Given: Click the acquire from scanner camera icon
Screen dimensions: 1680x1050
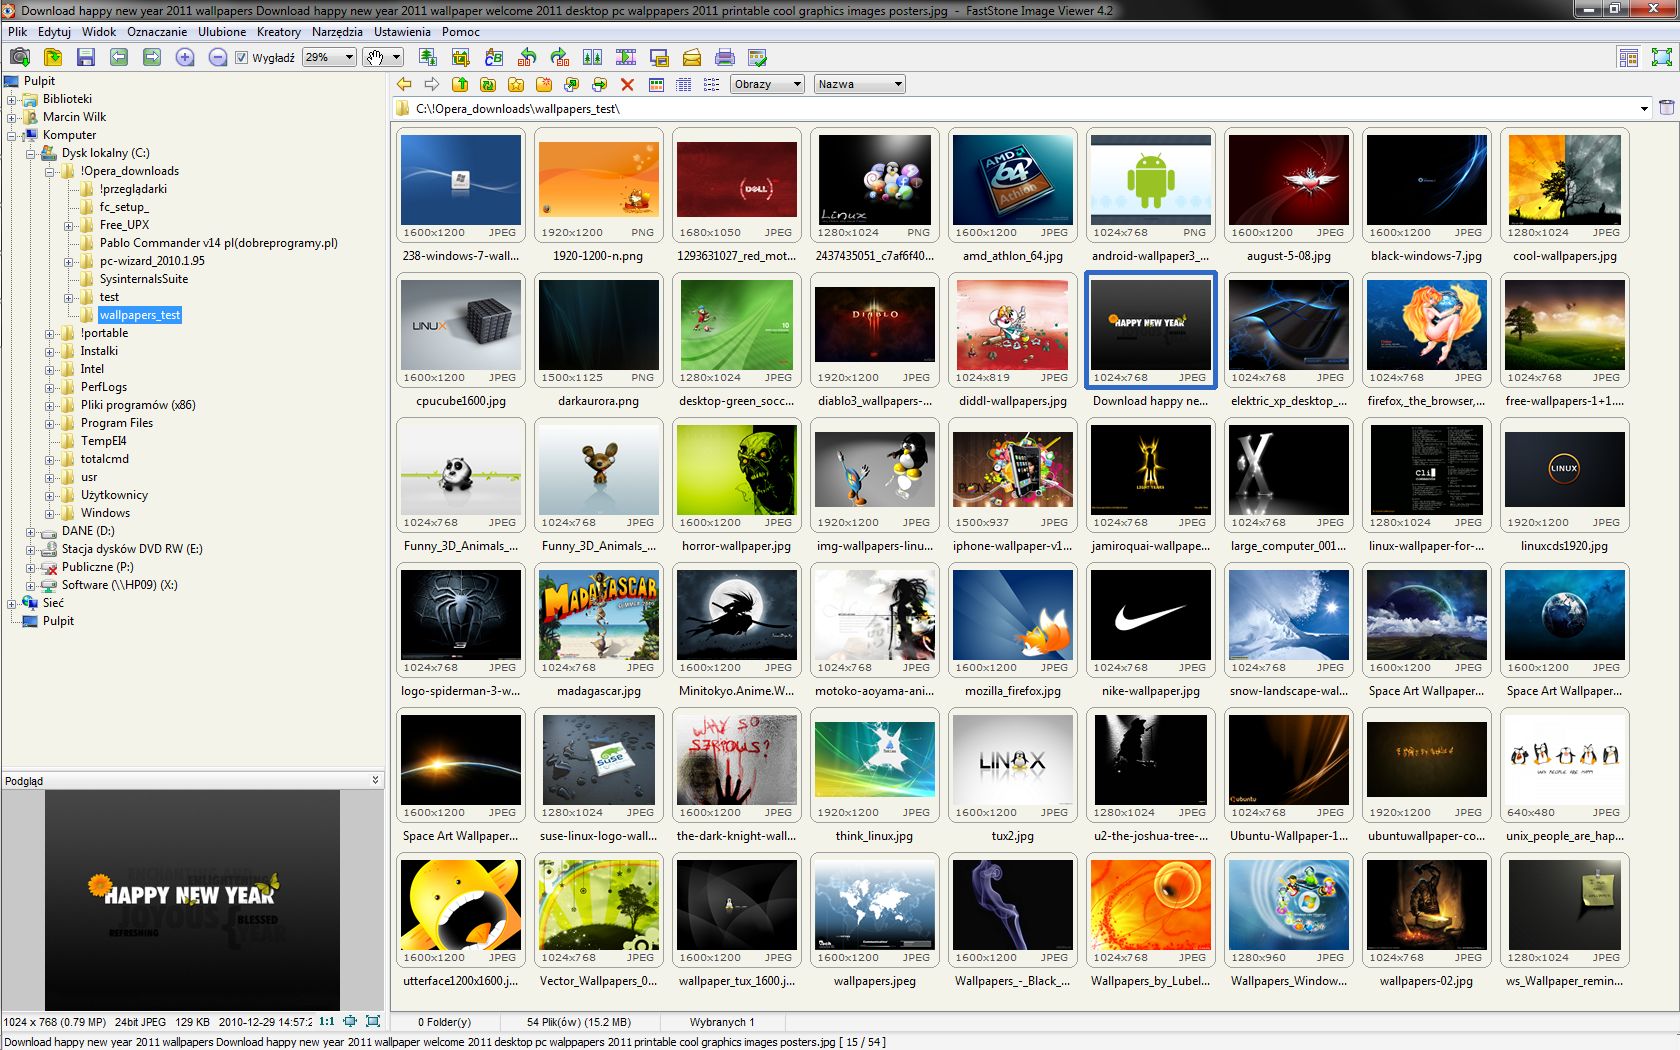Looking at the screenshot, I should (19, 58).
